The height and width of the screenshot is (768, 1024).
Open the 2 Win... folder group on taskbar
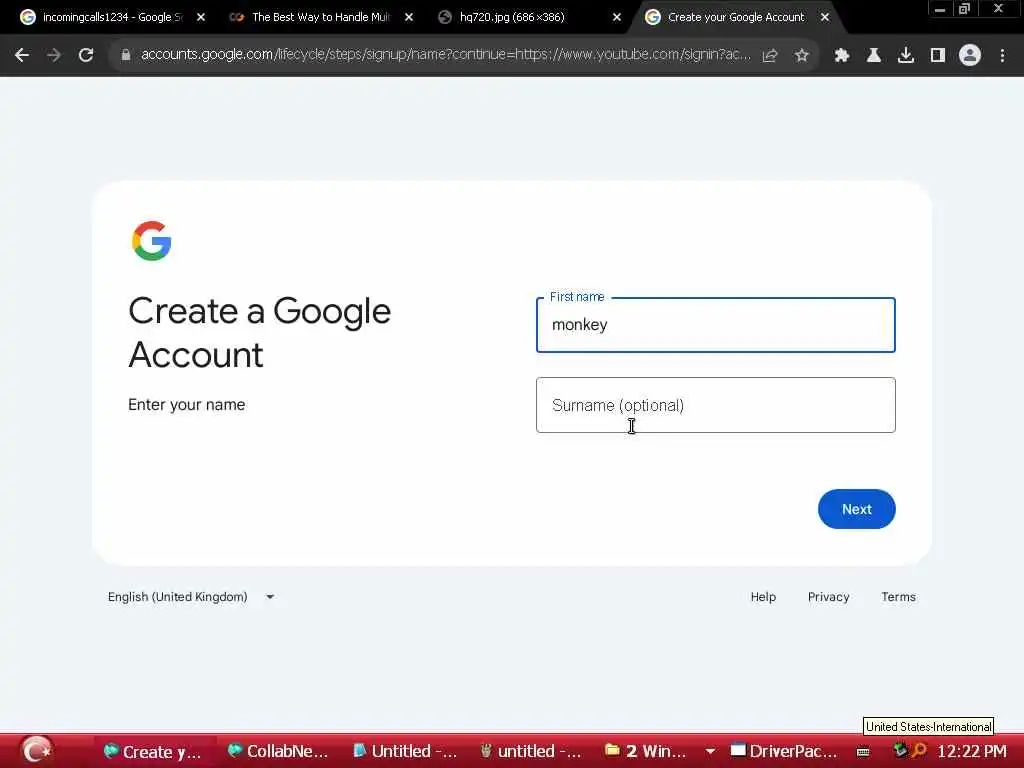(x=647, y=751)
